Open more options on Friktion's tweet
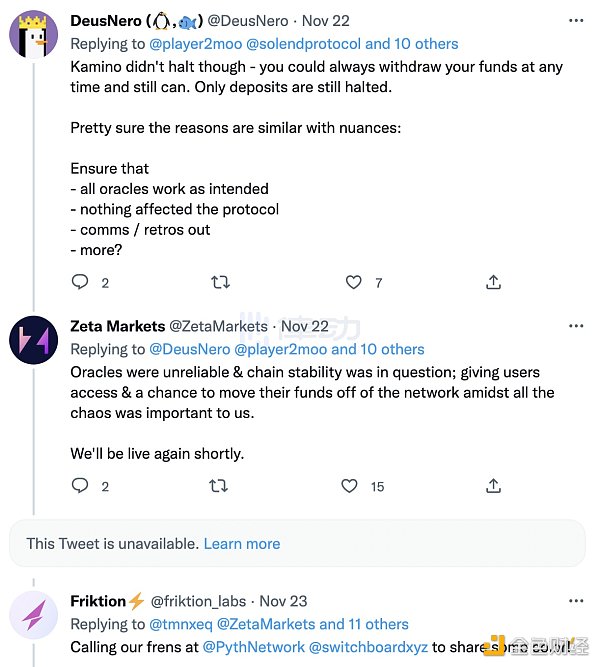The height and width of the screenshot is (667, 600). [575, 601]
